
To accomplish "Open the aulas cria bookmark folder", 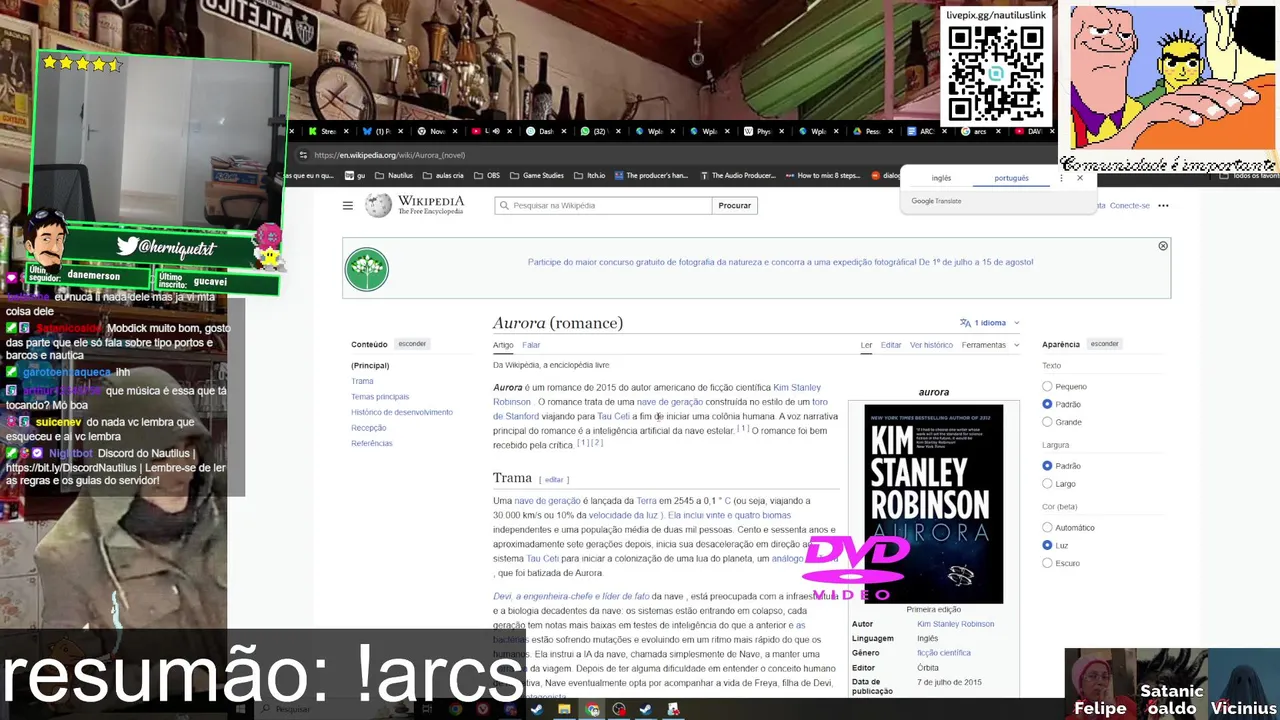I will [443, 175].
